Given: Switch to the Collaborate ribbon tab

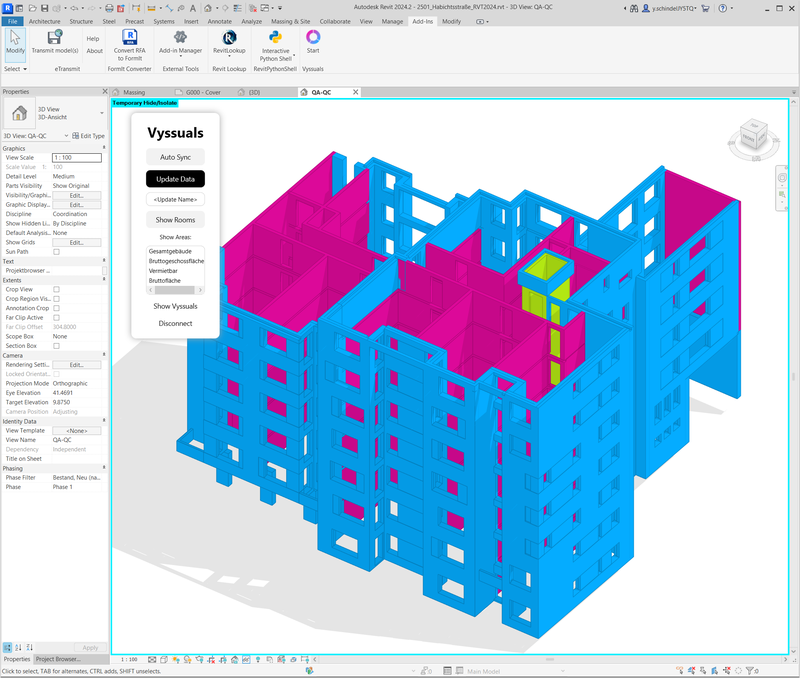Looking at the screenshot, I should [x=335, y=21].
